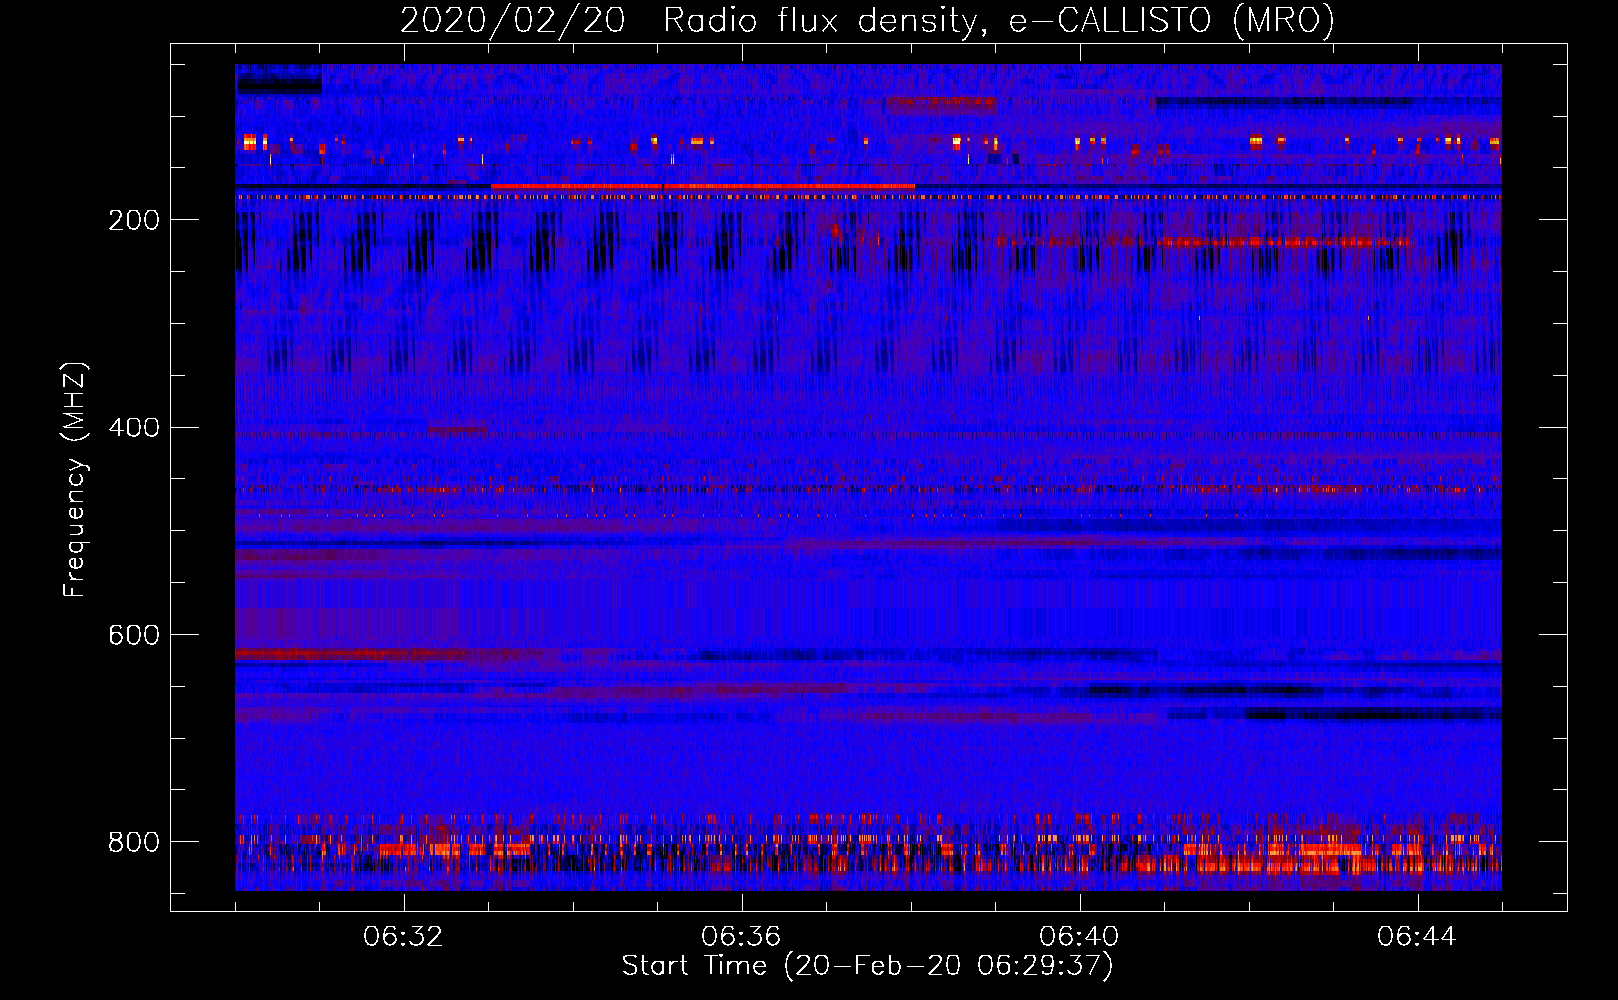
Task: Click the 200 frequency tick label
Action: tap(134, 220)
